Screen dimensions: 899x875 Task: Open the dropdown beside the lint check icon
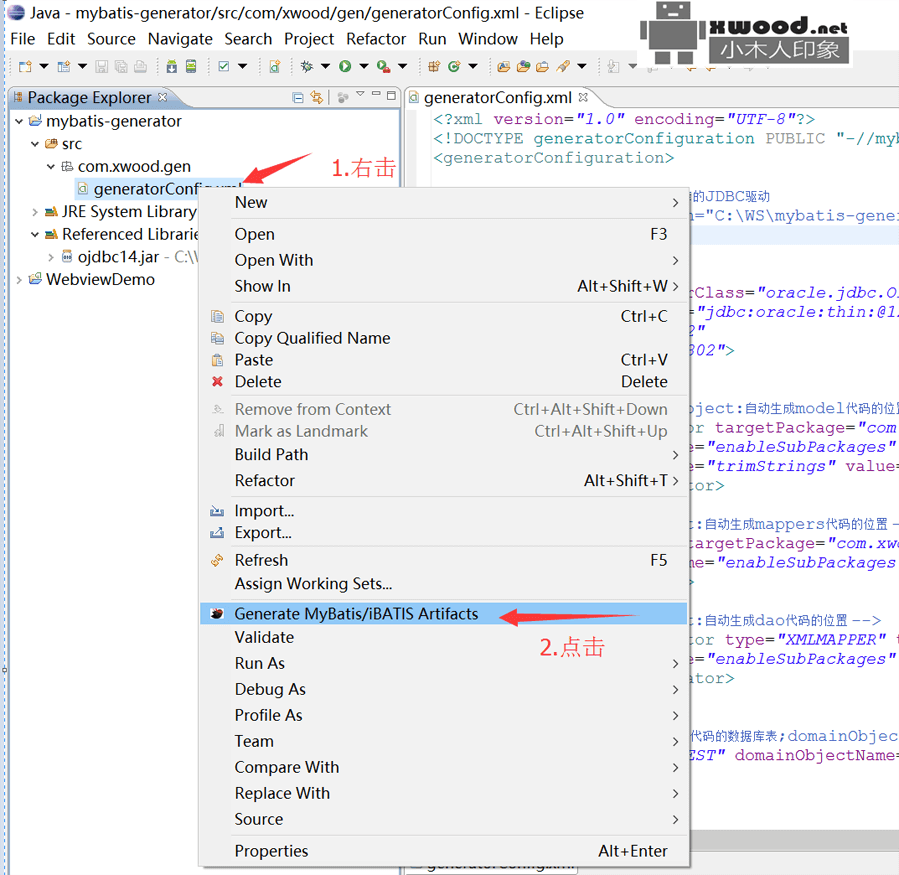243,67
